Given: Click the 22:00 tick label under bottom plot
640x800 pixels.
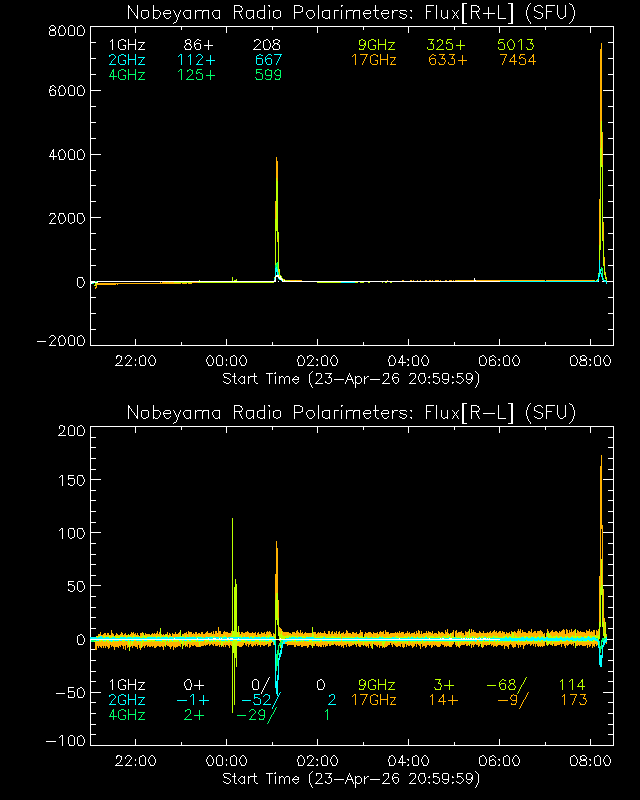Looking at the screenshot, I should [135, 762].
